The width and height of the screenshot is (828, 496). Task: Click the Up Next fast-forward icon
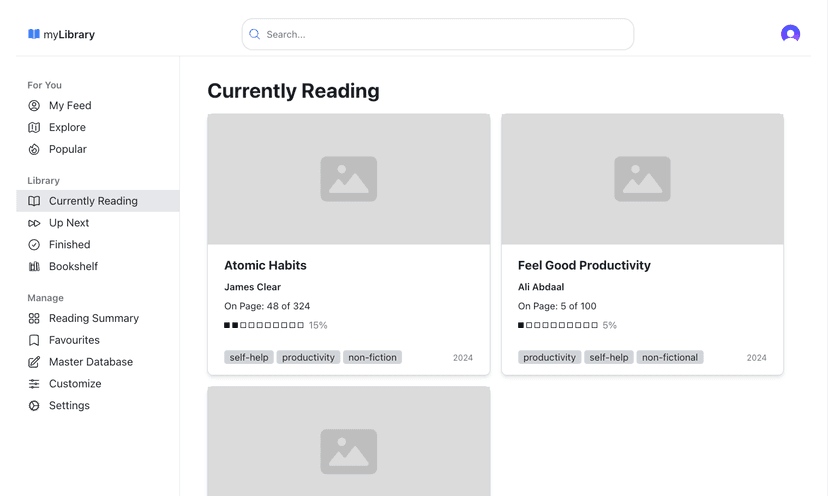pyautogui.click(x=34, y=223)
